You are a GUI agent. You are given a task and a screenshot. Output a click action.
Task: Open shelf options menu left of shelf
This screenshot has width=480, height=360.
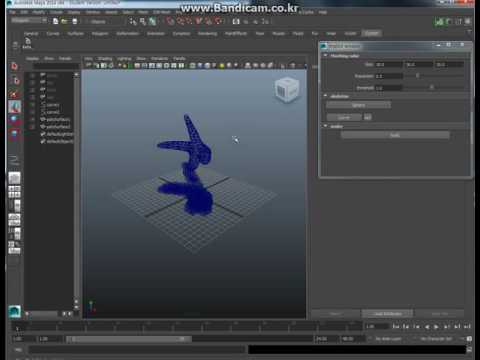(15, 44)
